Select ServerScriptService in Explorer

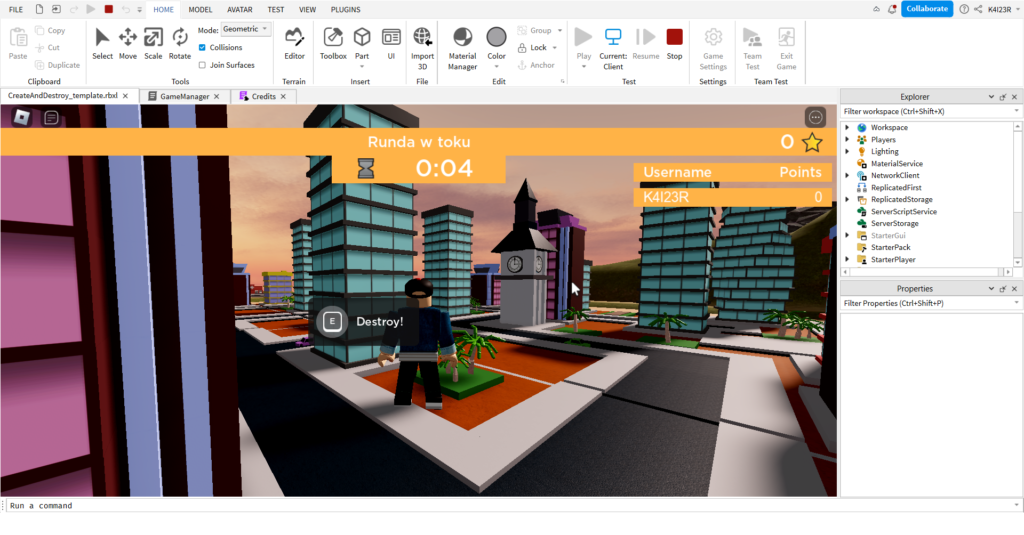pos(903,212)
